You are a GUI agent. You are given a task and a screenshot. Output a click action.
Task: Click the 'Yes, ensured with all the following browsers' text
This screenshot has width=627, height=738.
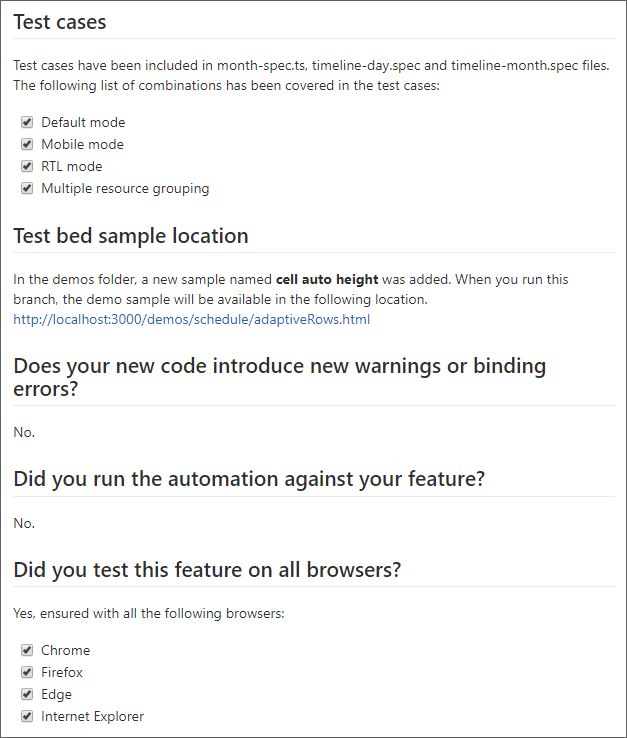click(x=149, y=614)
